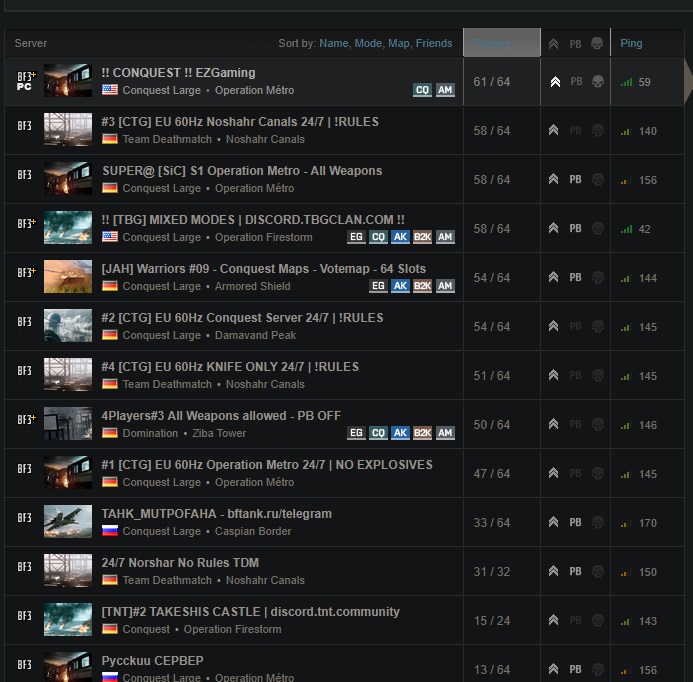Sort servers by Mode
The image size is (693, 682).
(x=368, y=43)
